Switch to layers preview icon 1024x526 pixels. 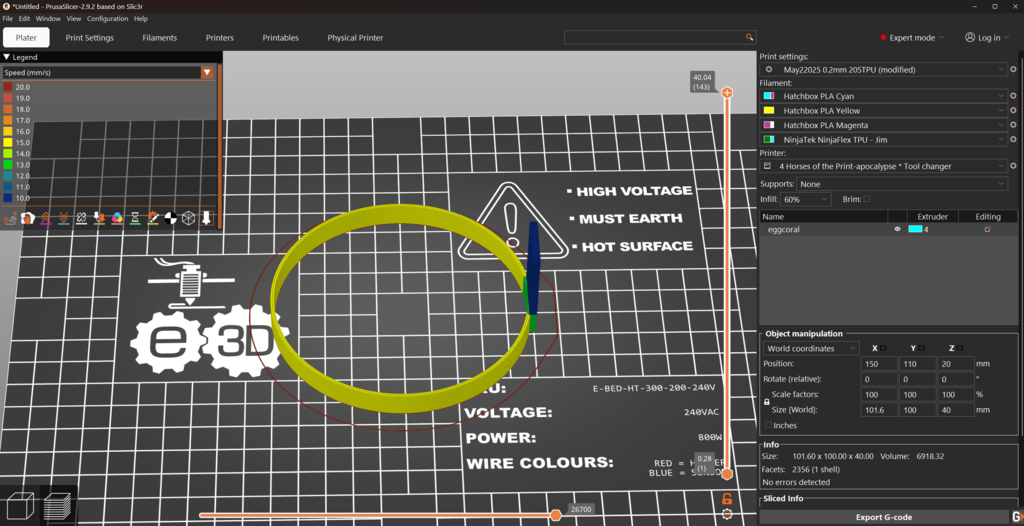pos(57,506)
